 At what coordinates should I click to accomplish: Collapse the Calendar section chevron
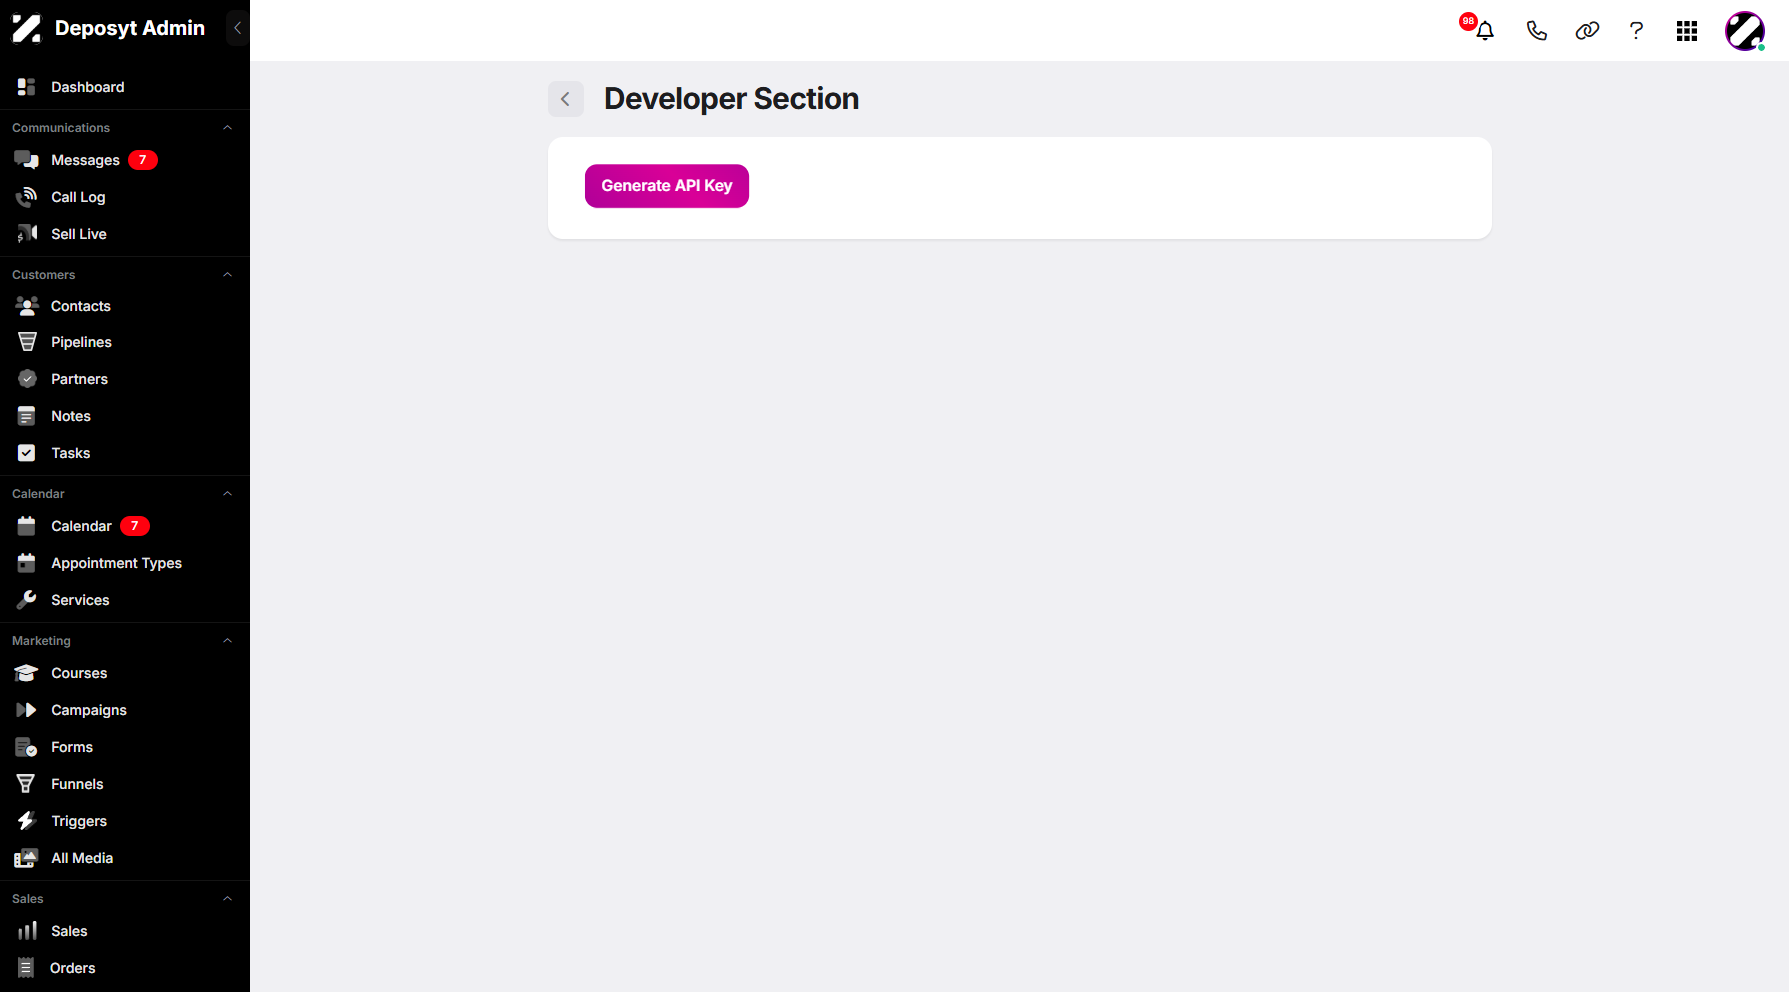227,494
